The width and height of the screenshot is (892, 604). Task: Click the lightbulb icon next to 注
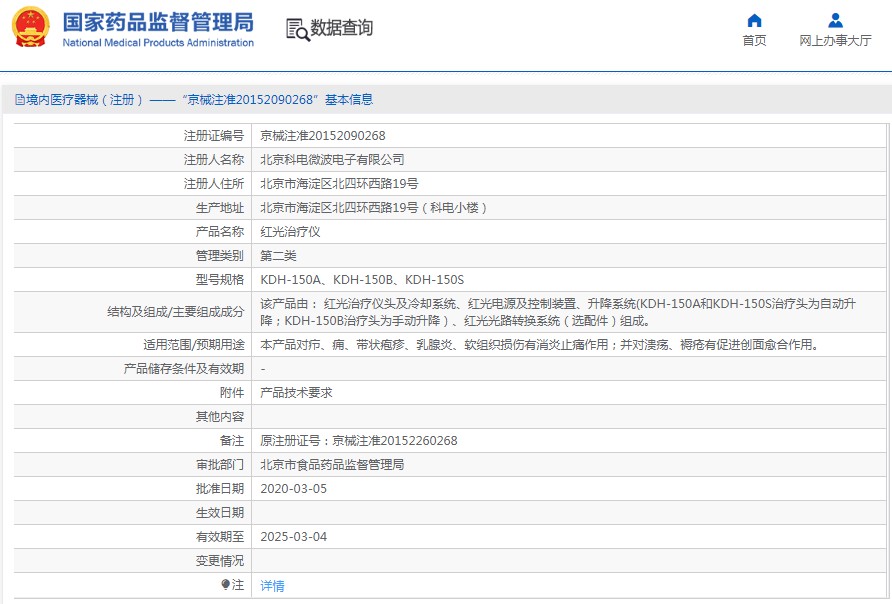pyautogui.click(x=225, y=585)
